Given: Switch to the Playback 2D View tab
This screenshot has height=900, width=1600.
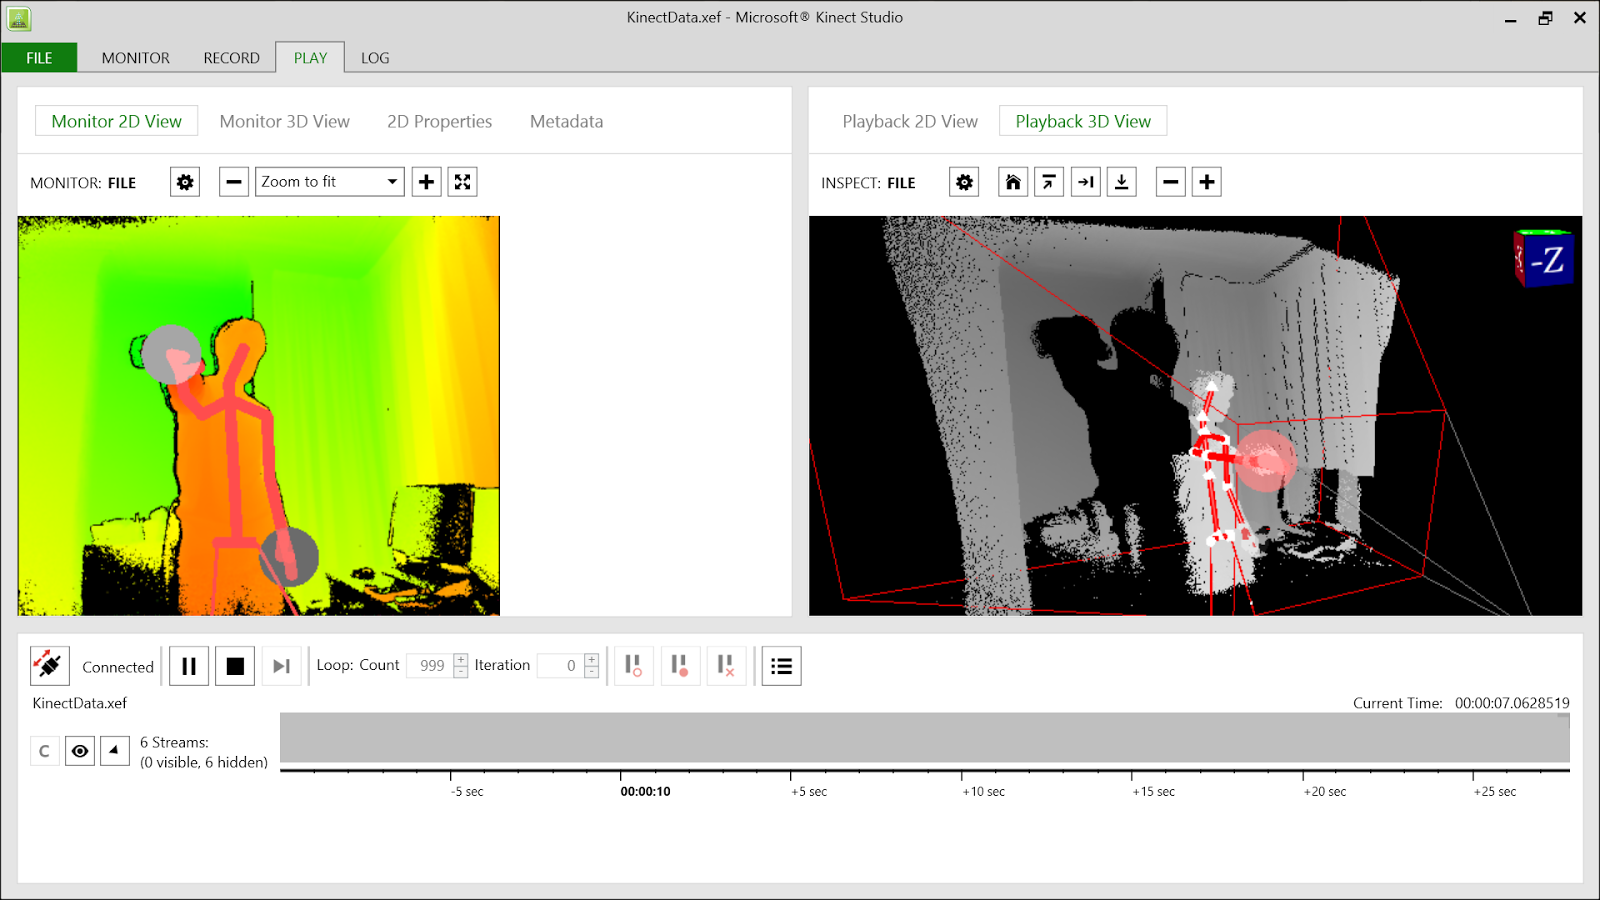Looking at the screenshot, I should coord(908,120).
